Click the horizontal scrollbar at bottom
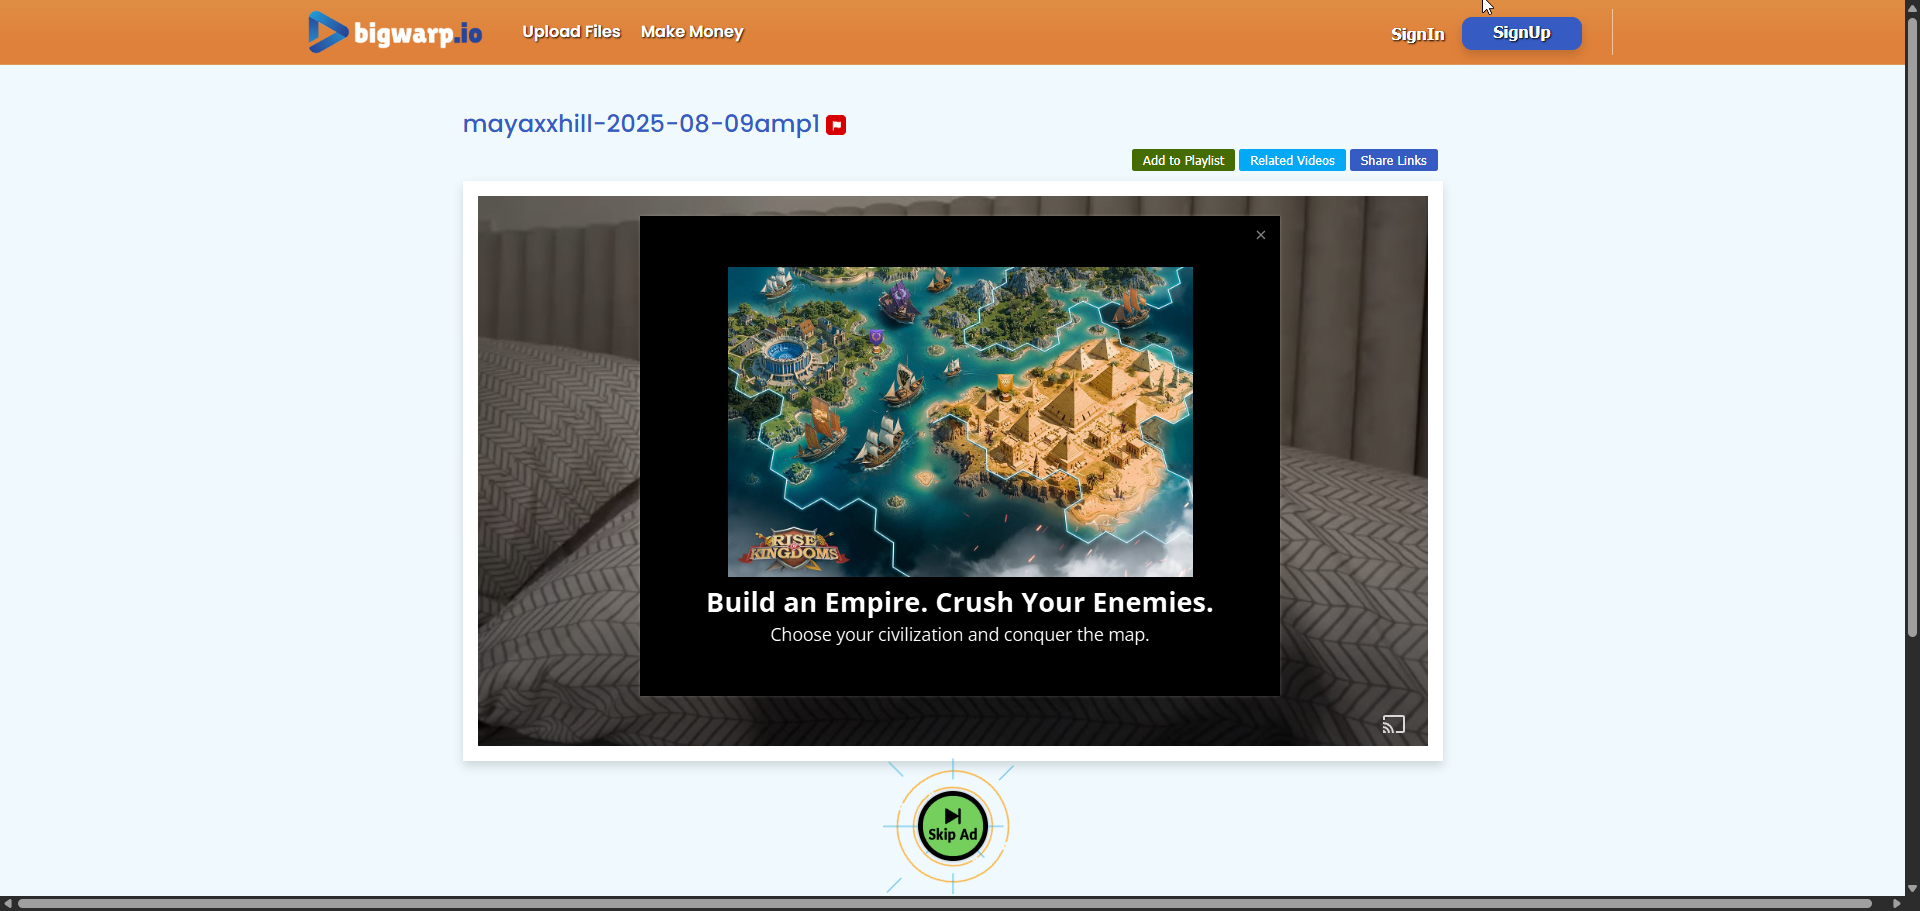This screenshot has width=1920, height=911. (x=945, y=903)
